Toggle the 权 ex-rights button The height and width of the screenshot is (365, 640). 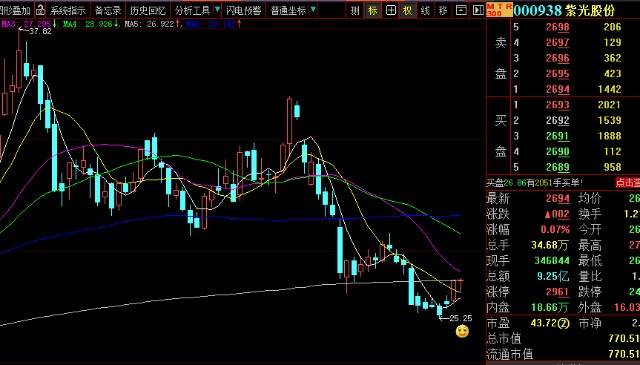[x=408, y=10]
